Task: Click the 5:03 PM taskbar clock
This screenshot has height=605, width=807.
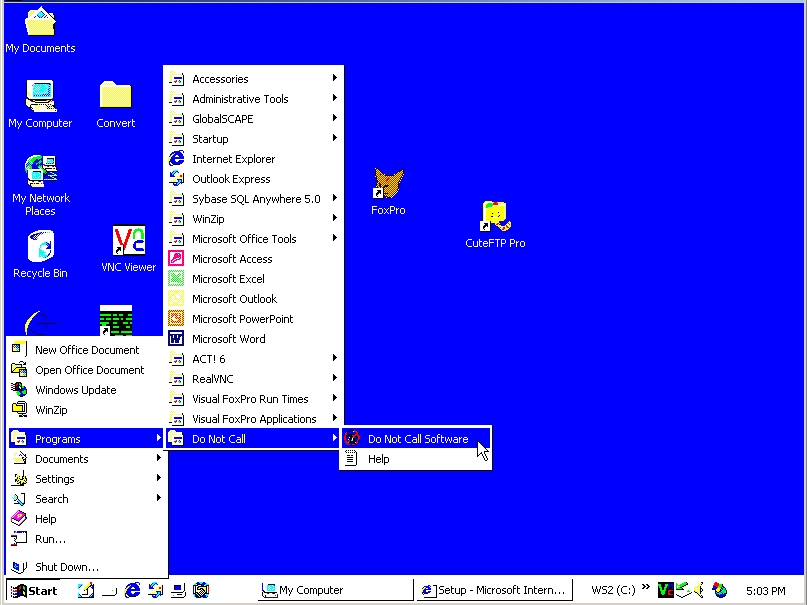Action: (765, 591)
